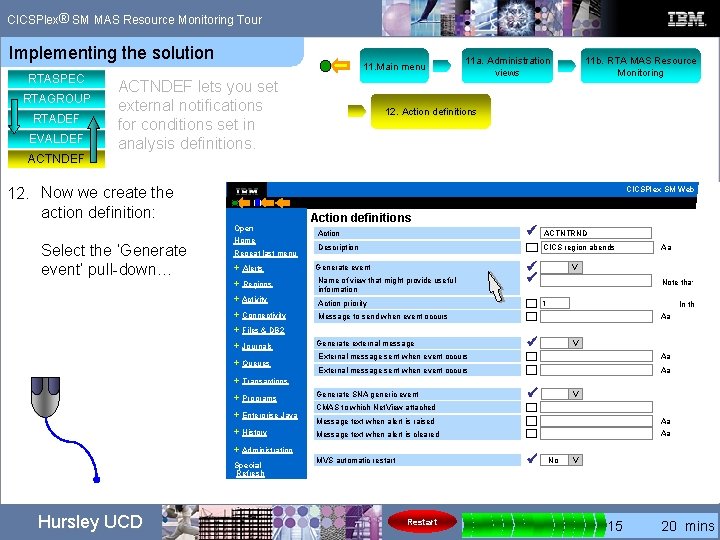Expand Journals with its plus sign
The height and width of the screenshot is (540, 720).
236,345
